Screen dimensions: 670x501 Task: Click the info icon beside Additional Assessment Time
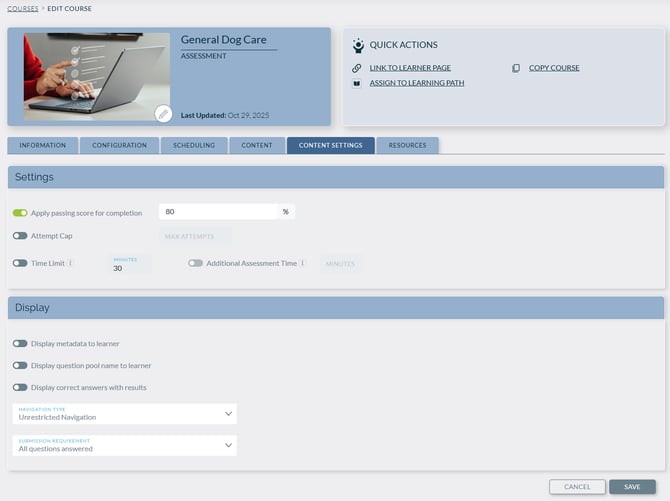click(x=302, y=263)
